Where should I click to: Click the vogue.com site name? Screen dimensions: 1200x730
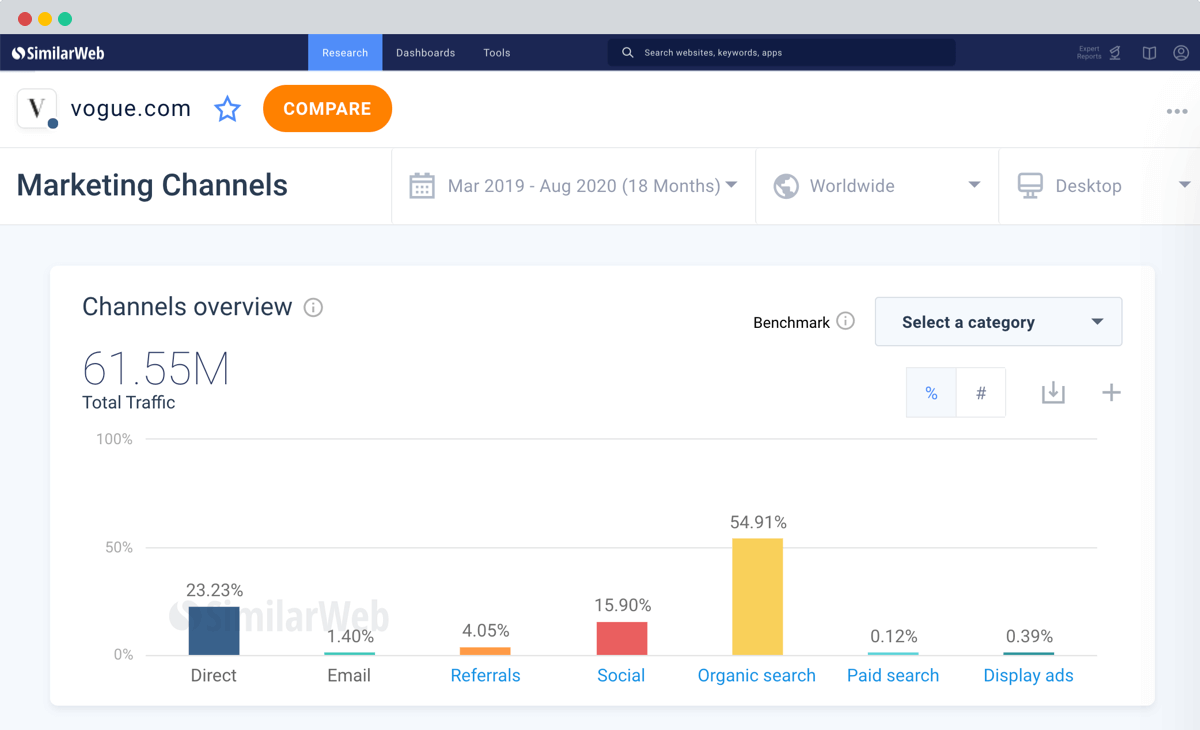click(x=130, y=109)
